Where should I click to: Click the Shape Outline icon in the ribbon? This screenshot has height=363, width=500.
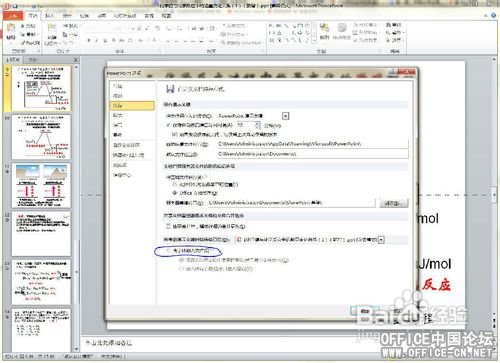[356, 32]
